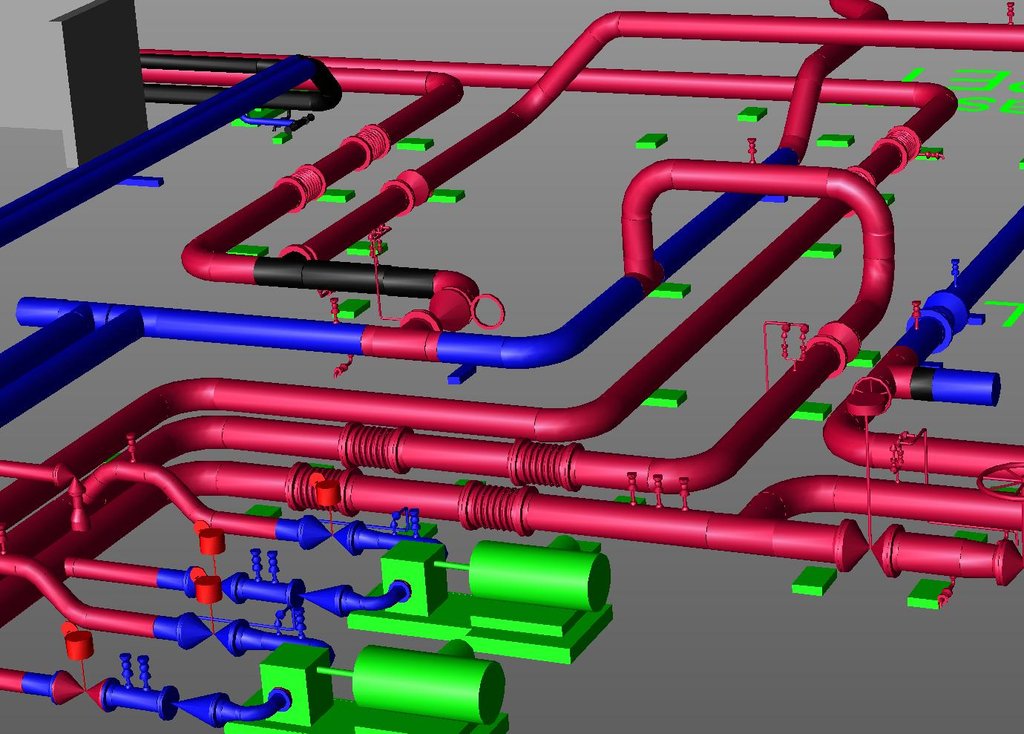Viewport: 1024px width, 734px height.
Task: Click the upper green pump motor cylinder
Action: [538, 574]
